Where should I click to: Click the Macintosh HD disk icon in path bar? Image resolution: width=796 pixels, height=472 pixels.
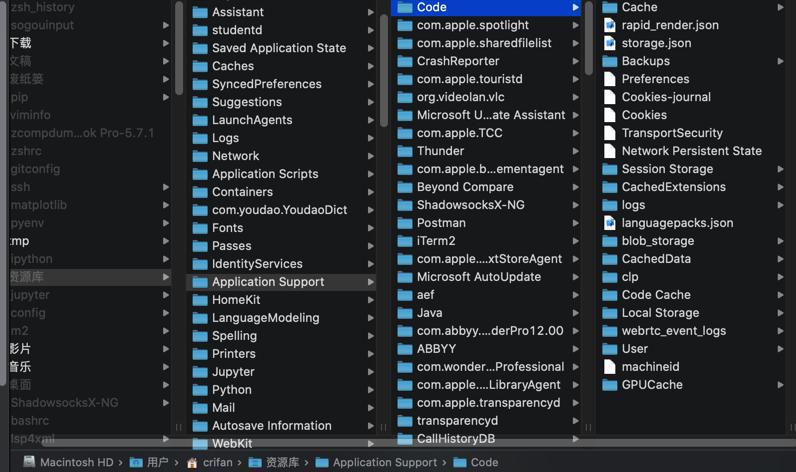click(29, 462)
